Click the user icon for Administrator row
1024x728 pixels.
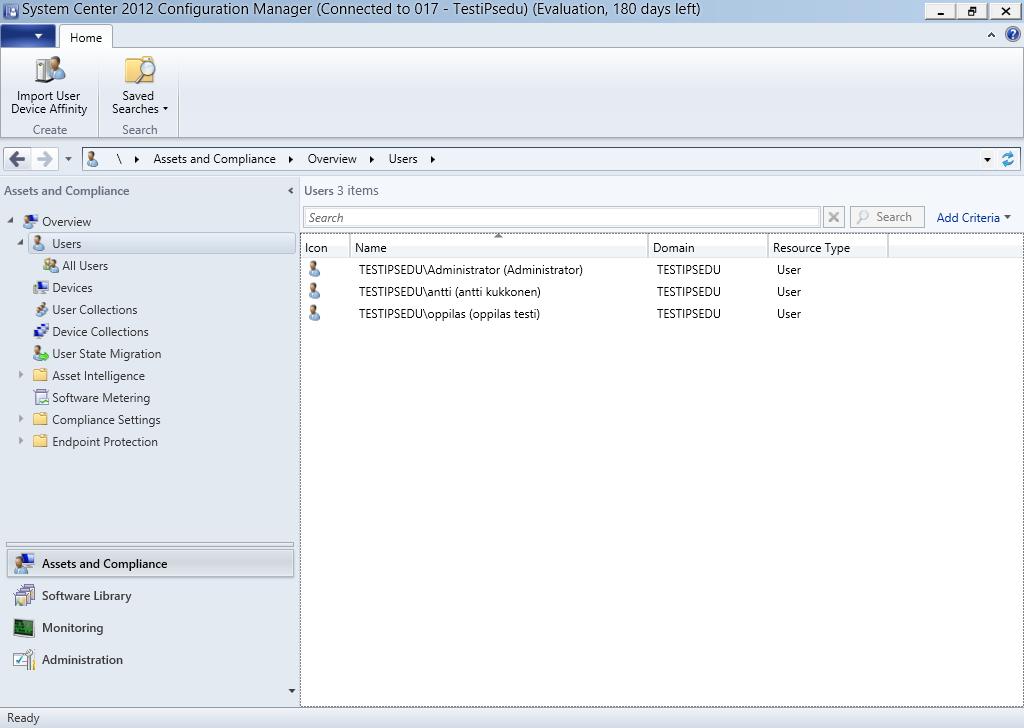point(315,269)
